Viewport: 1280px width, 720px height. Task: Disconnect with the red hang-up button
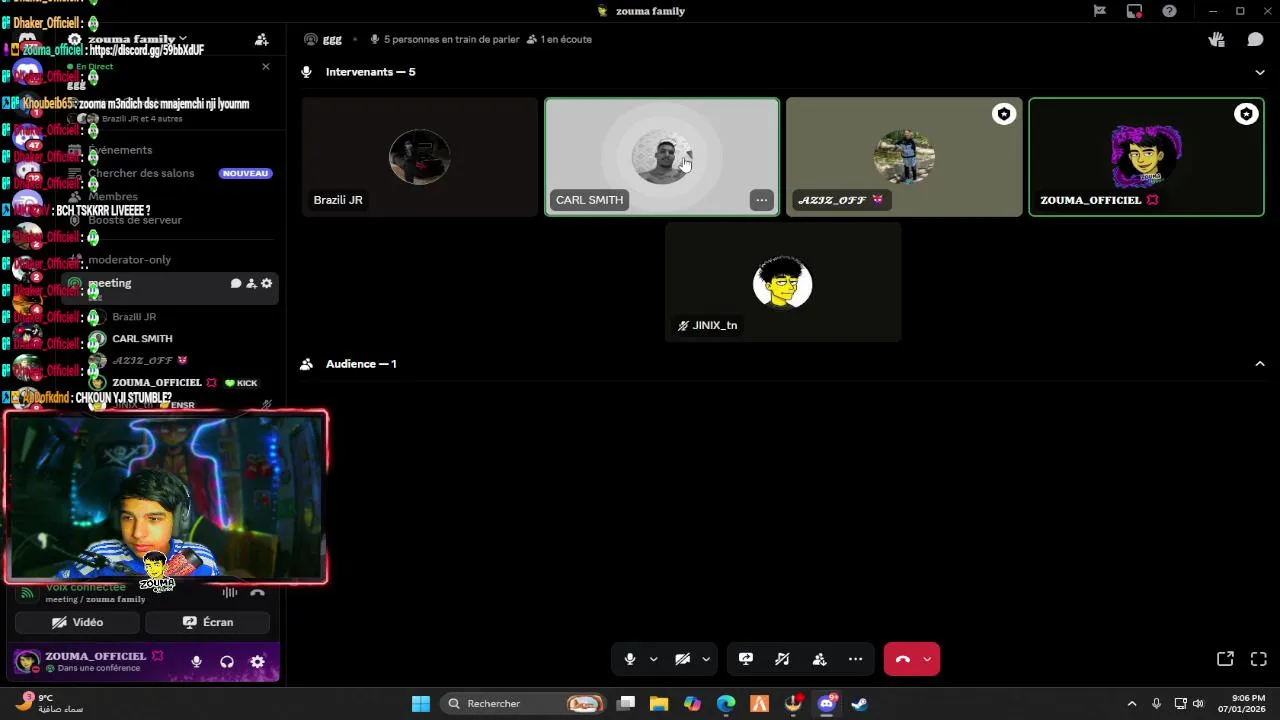[902, 659]
